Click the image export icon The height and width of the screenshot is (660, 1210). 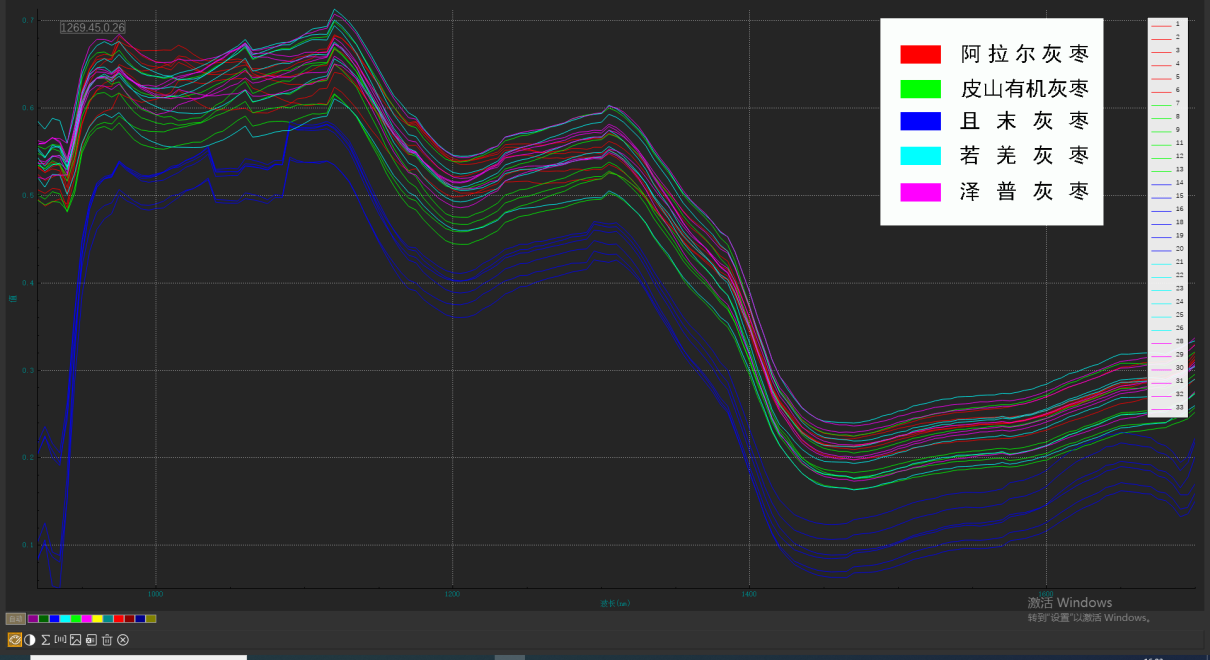[75, 640]
